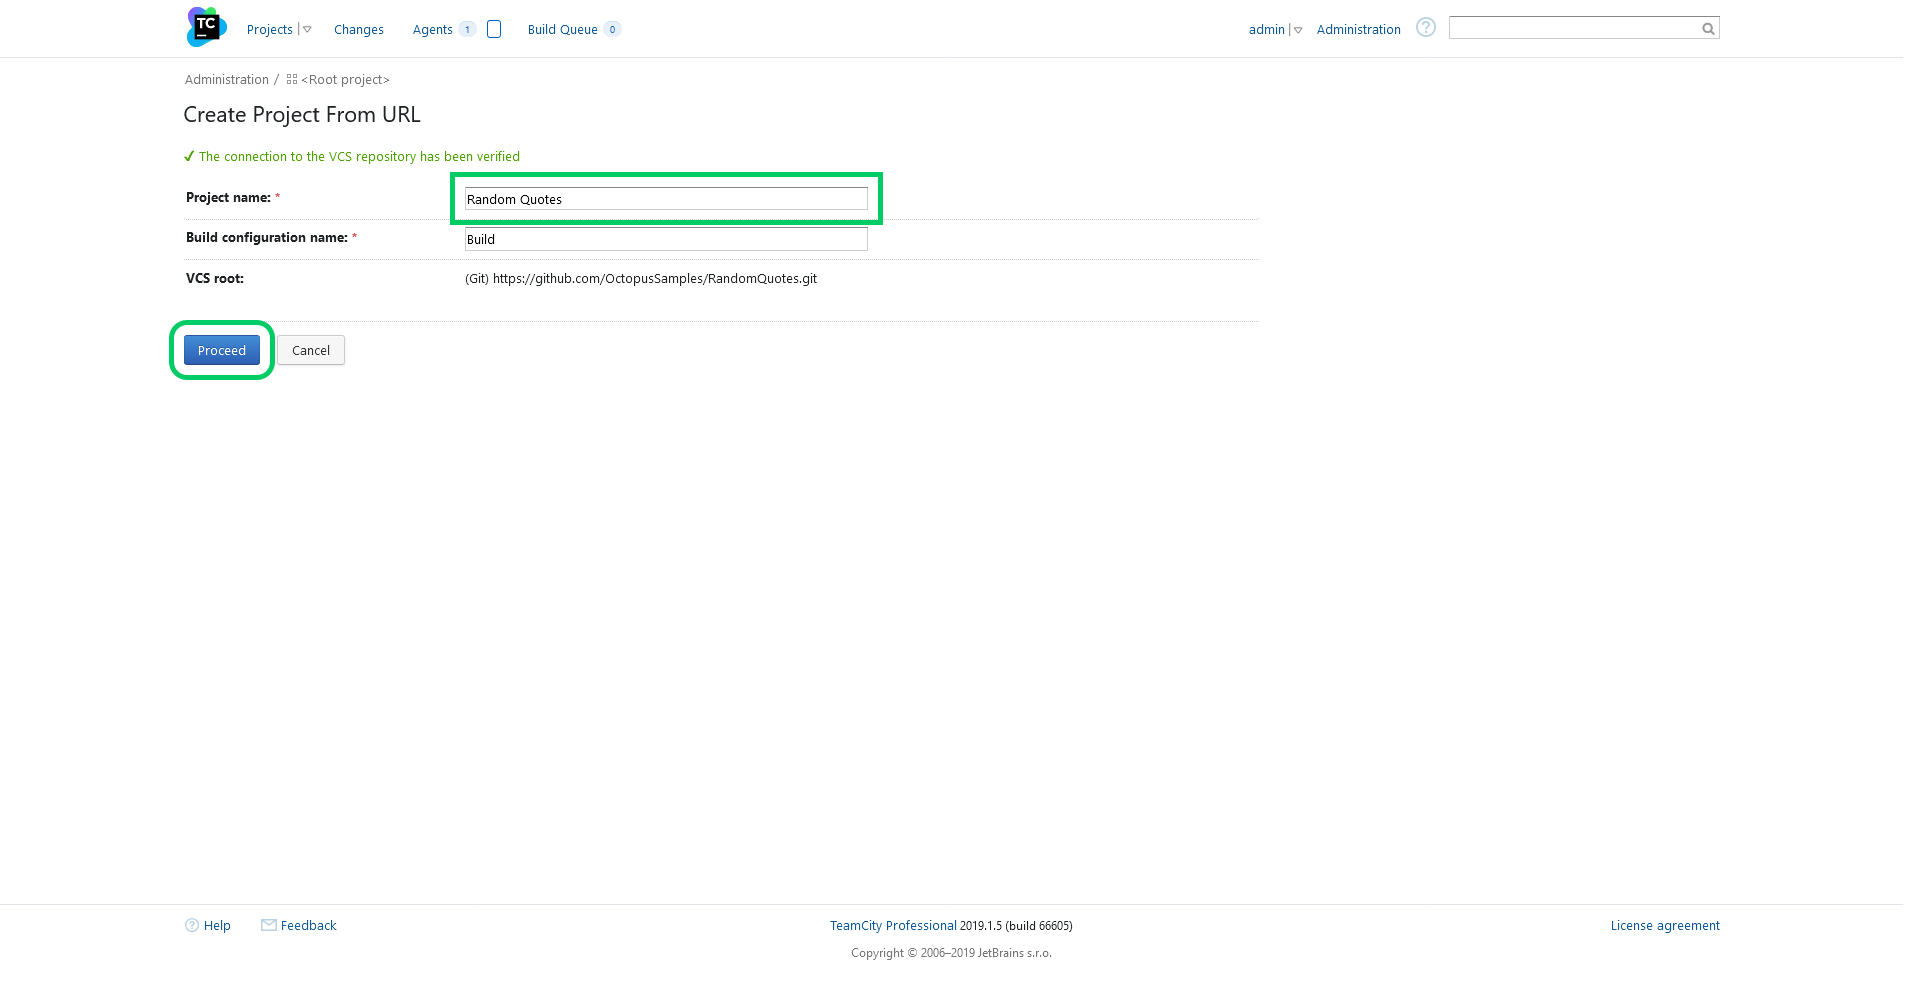Select the VCS root Git URL text
This screenshot has height=995, width=1920.
point(641,279)
